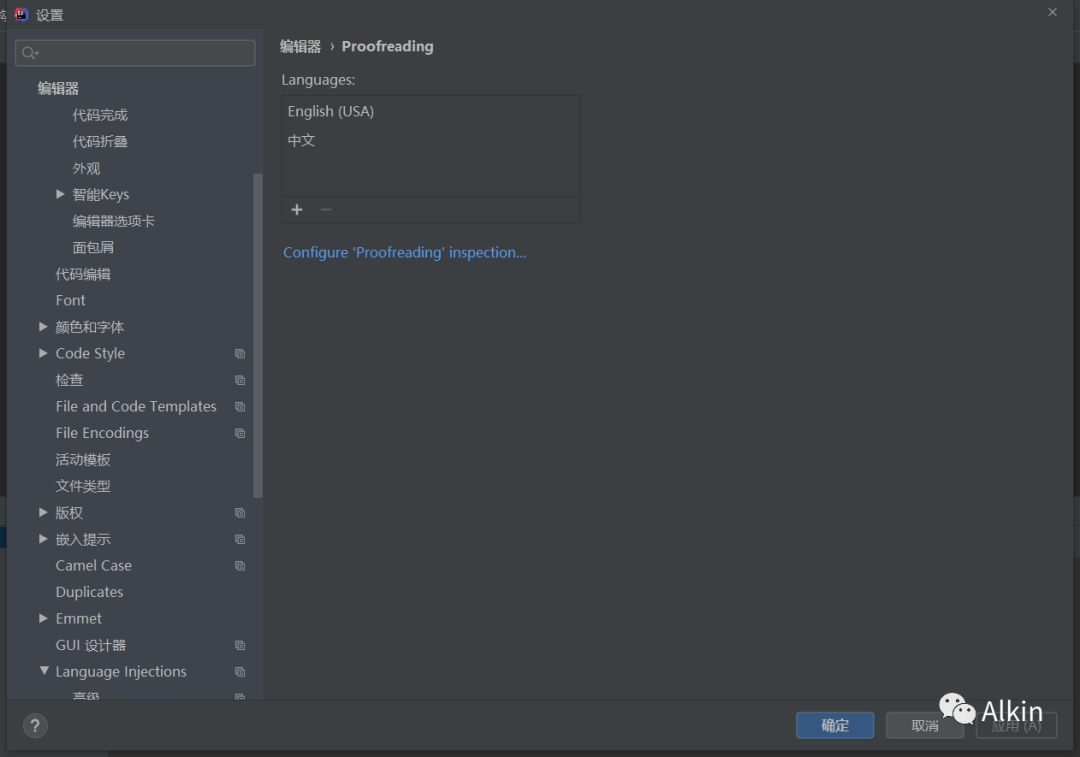Click the project icon beside GUI 设计器
This screenshot has width=1080, height=757.
(x=240, y=645)
